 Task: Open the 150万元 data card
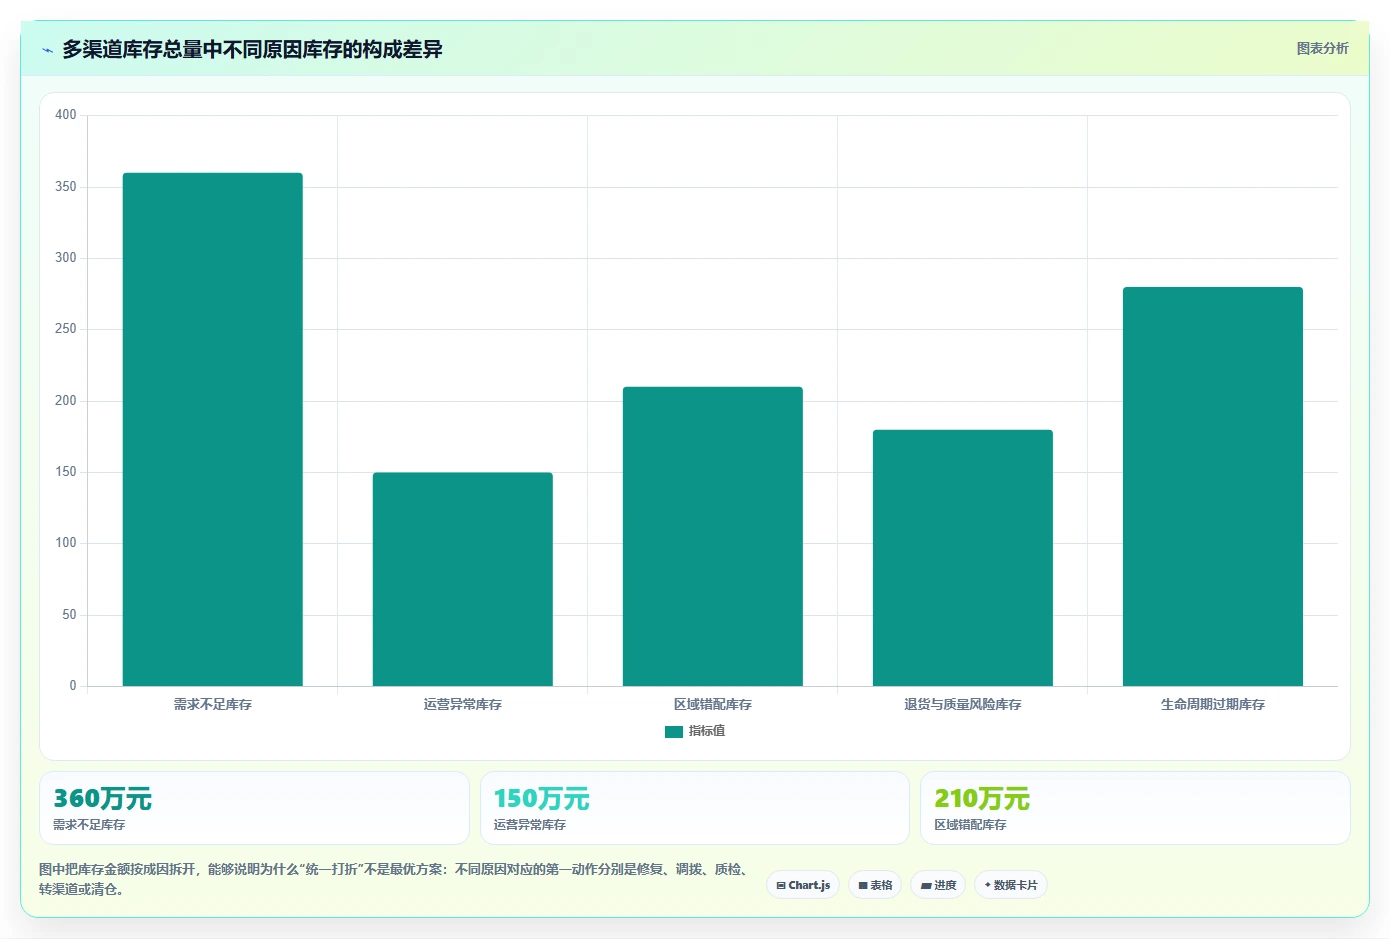point(694,808)
